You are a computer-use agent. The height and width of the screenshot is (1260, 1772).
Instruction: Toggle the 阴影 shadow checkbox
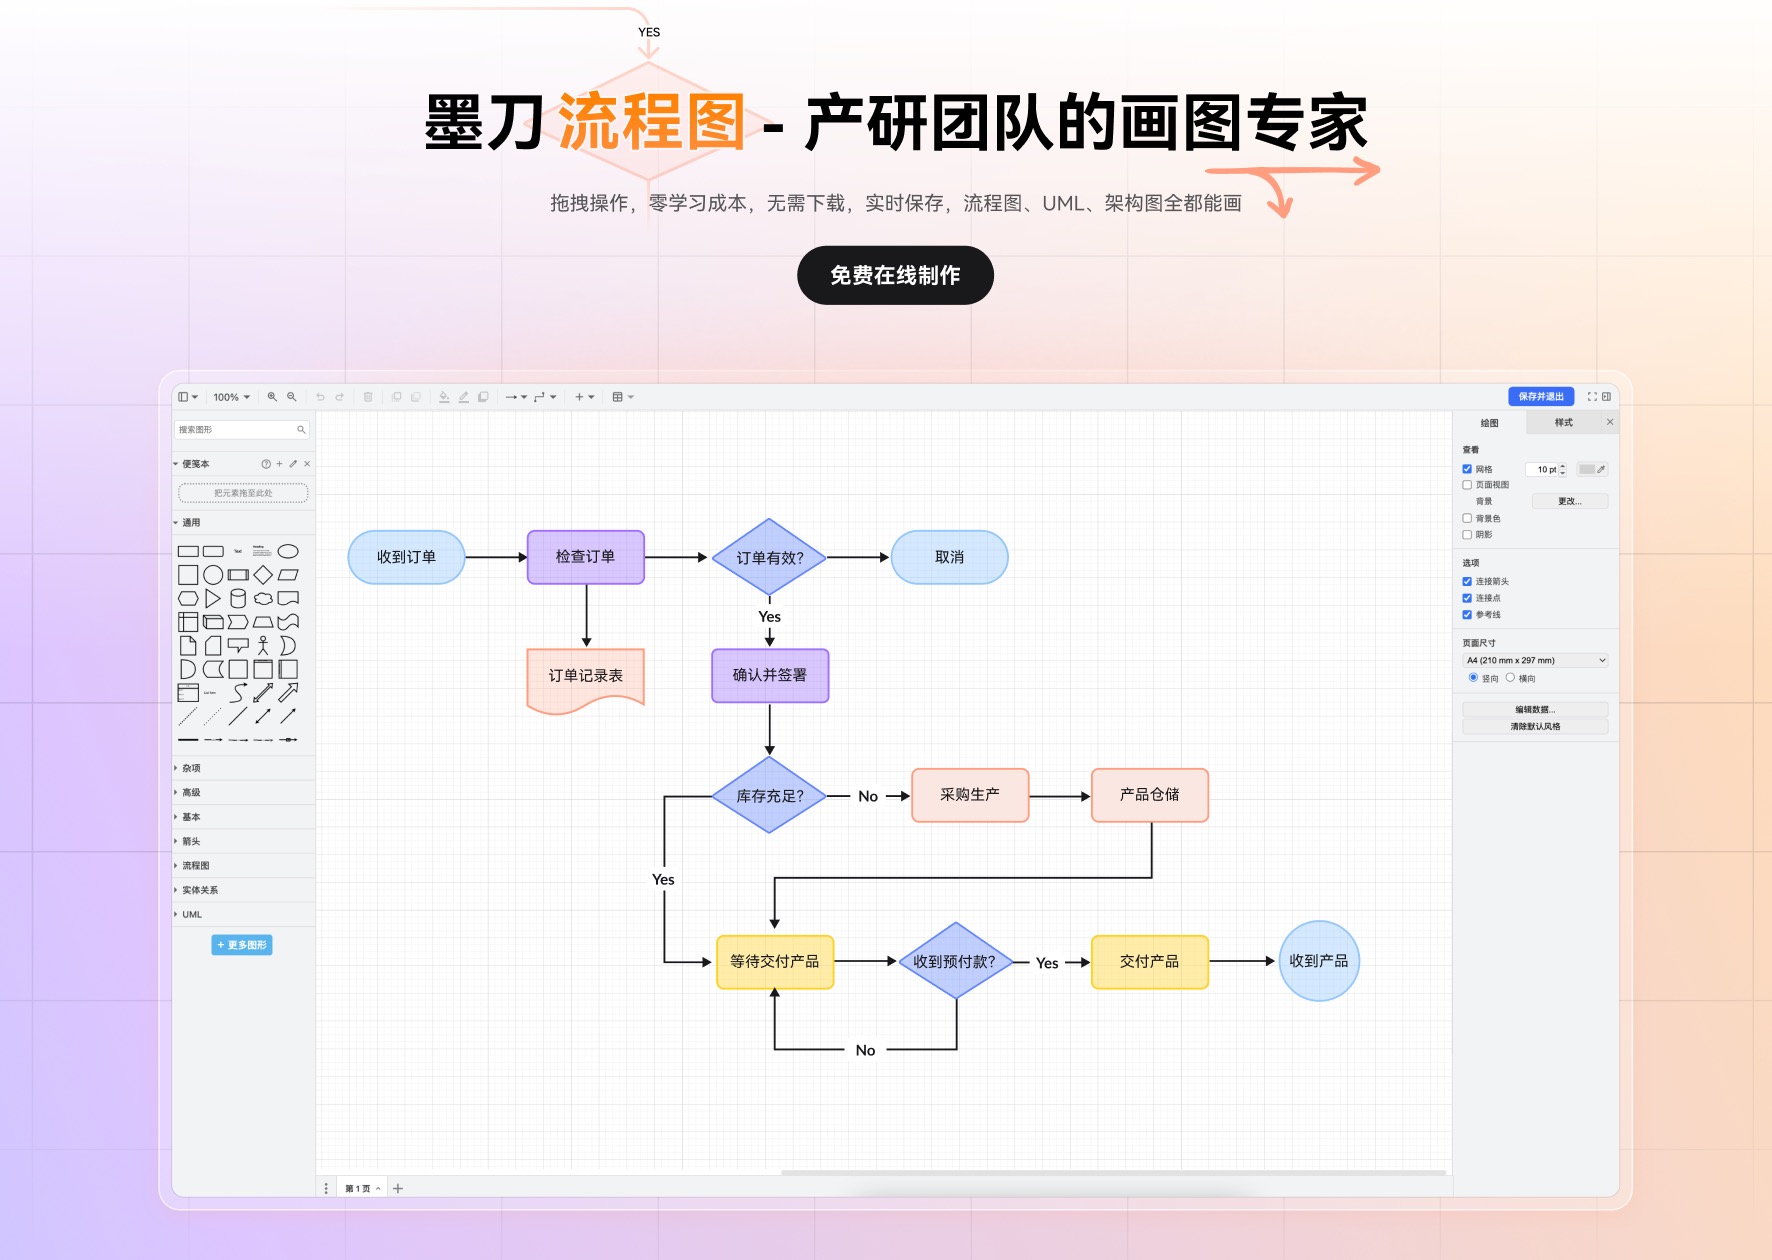tap(1467, 535)
